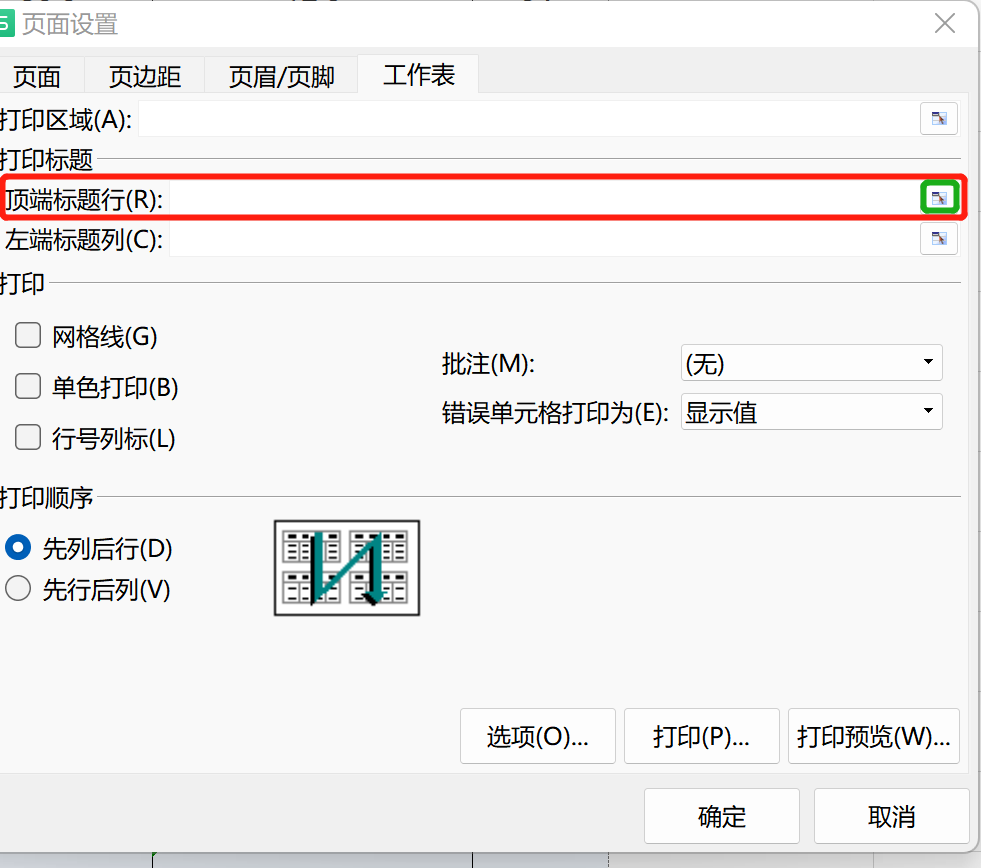The height and width of the screenshot is (868, 981).
Task: Open the 批注(M) dropdown
Action: 811,362
